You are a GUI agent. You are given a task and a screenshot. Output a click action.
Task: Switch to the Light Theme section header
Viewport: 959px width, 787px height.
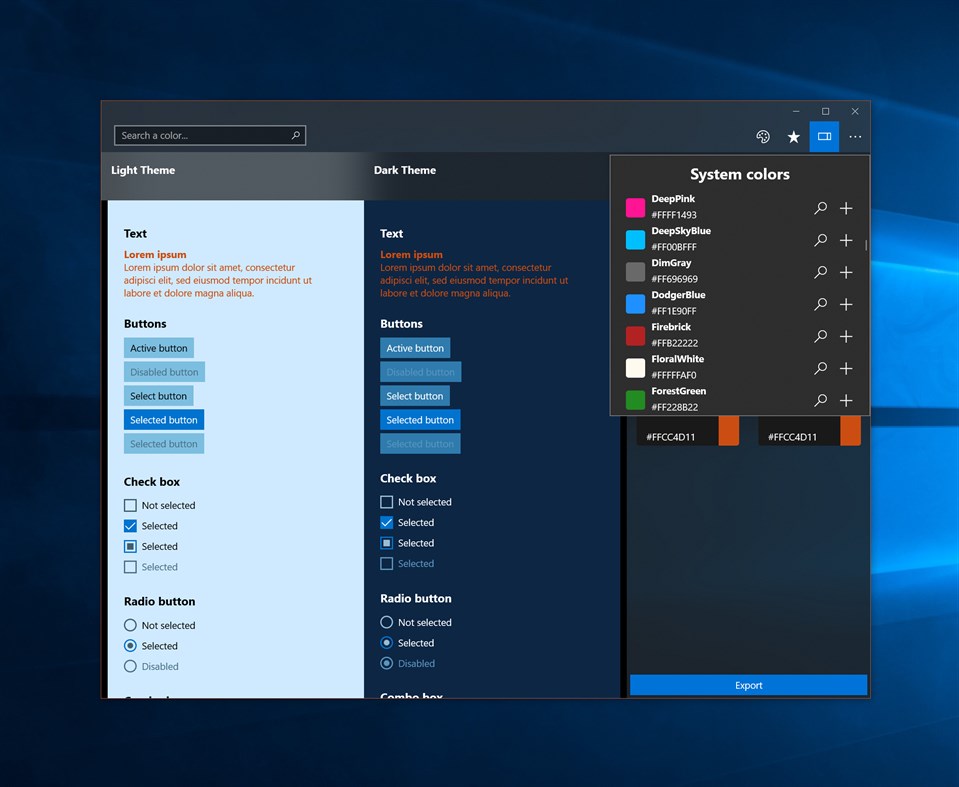tap(143, 170)
